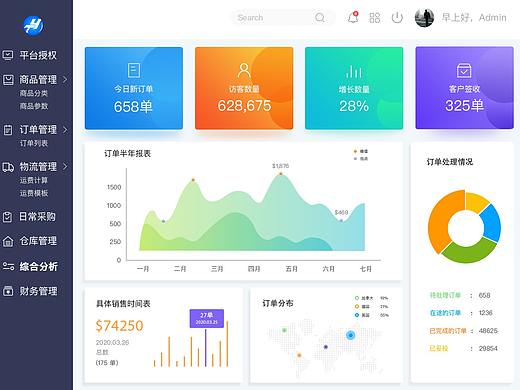Screen dimensions: 520x390
Task: Click the document icon on 今日新订单 card
Action: 134,70
